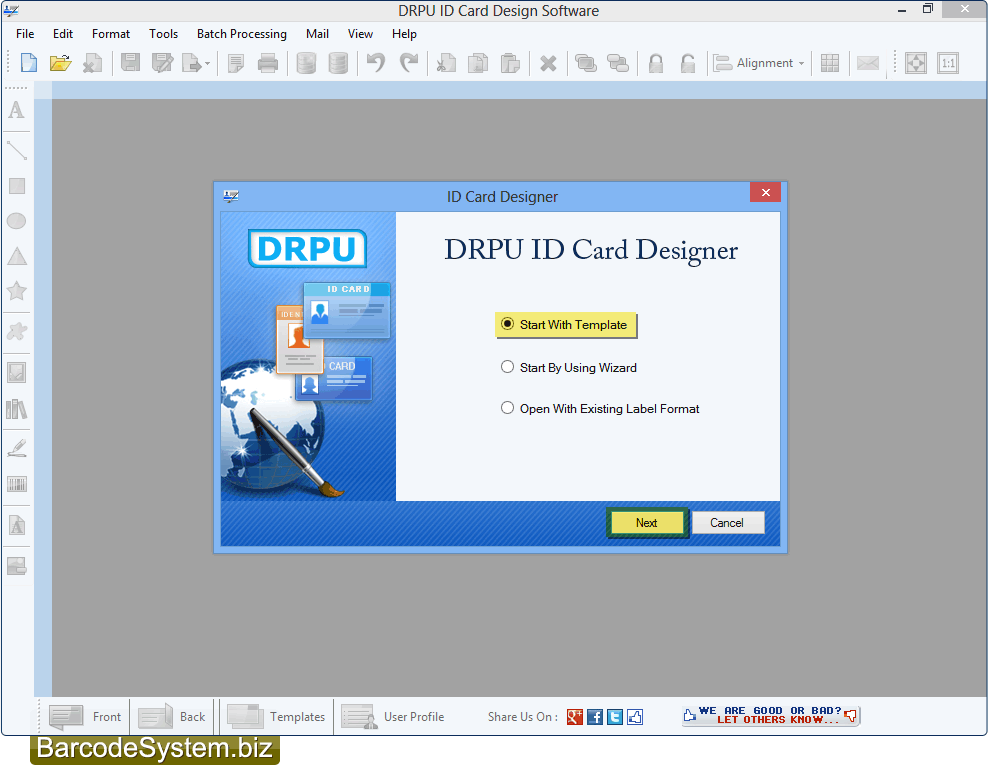Open the View menu
This screenshot has width=988, height=765.
coord(360,34)
